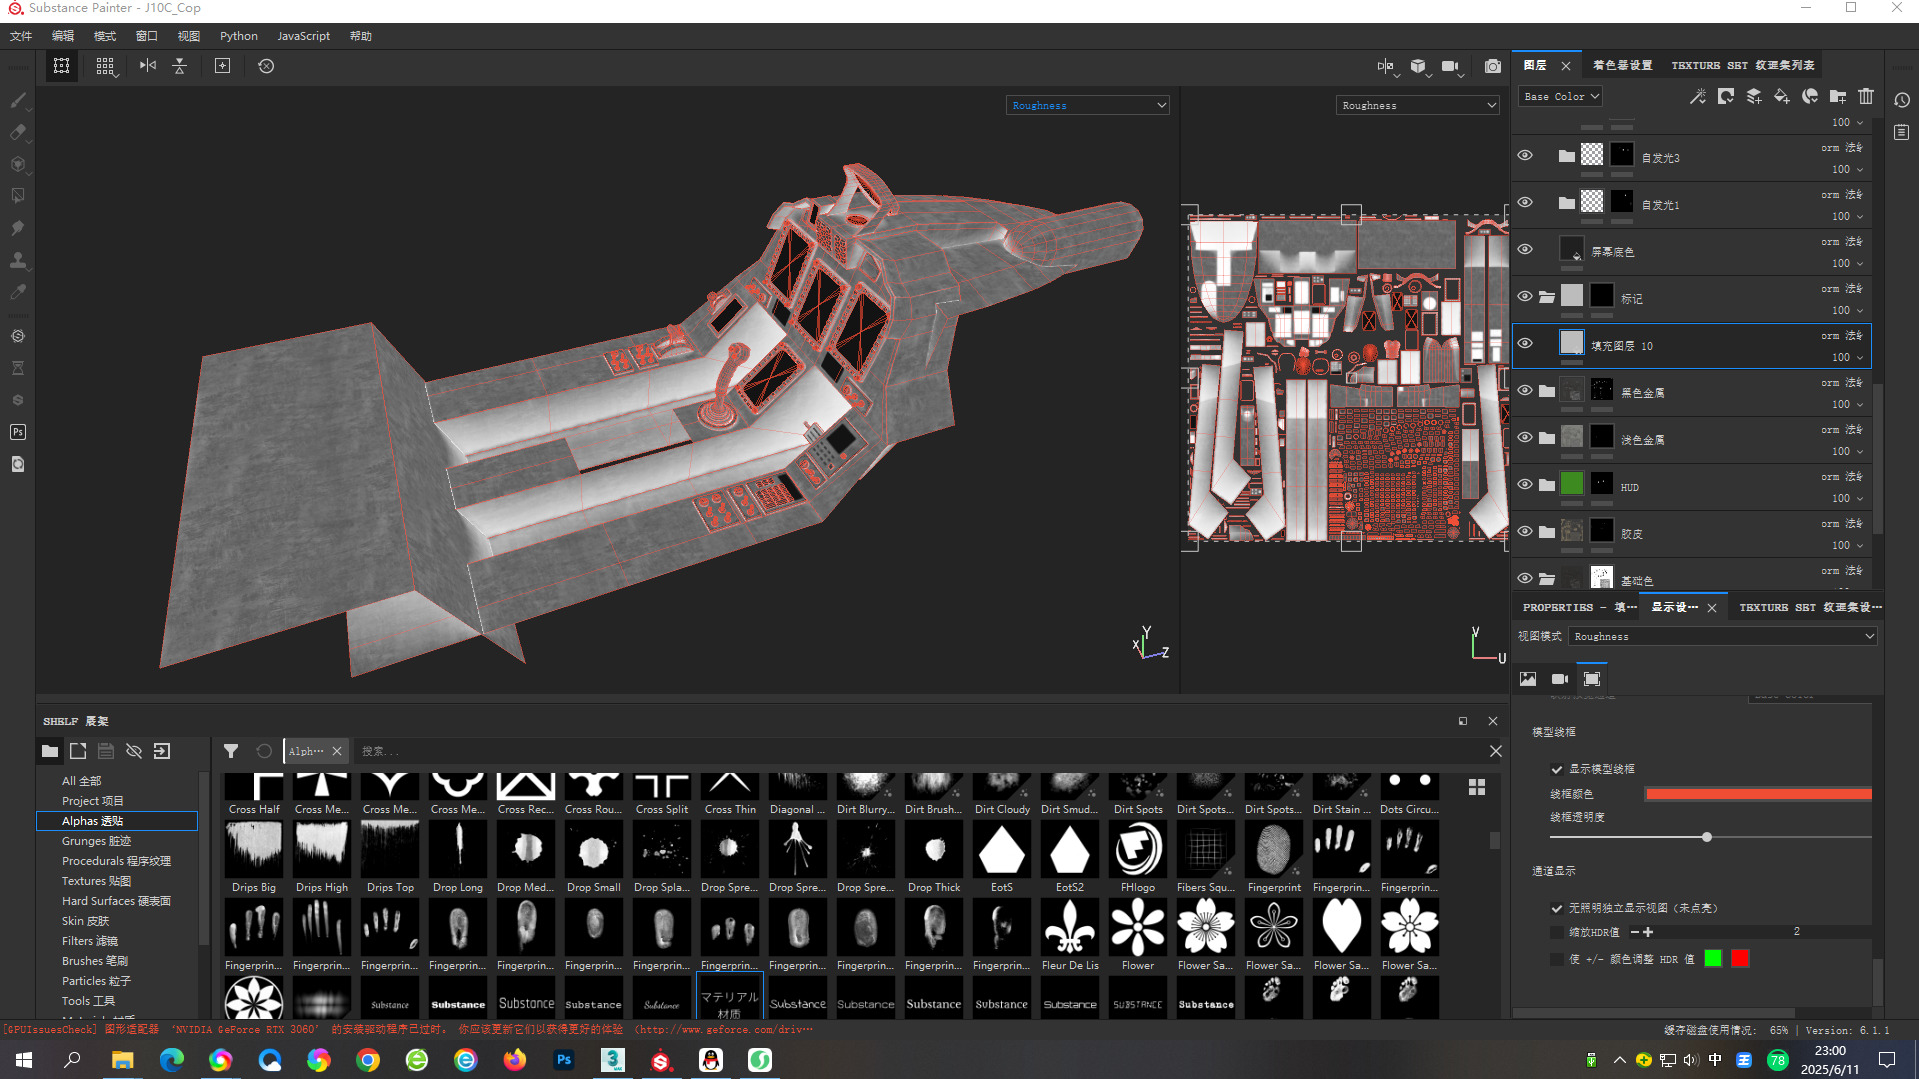The width and height of the screenshot is (1919, 1079).
Task: Open the environment image settings icon
Action: (x=1528, y=679)
